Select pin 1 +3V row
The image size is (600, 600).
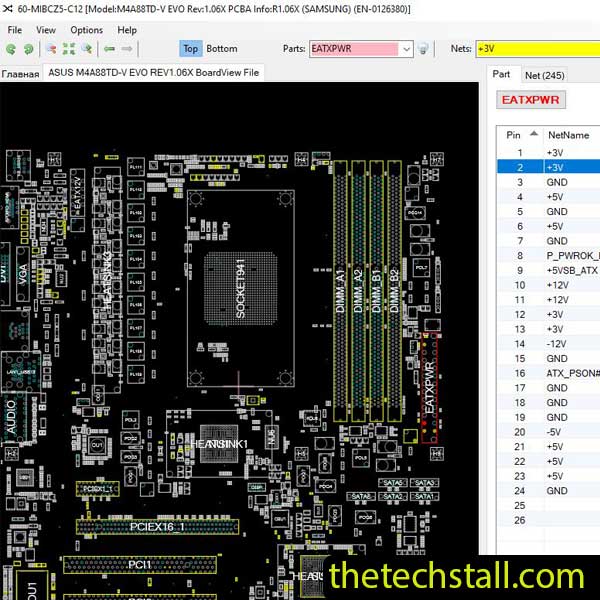[x=548, y=153]
